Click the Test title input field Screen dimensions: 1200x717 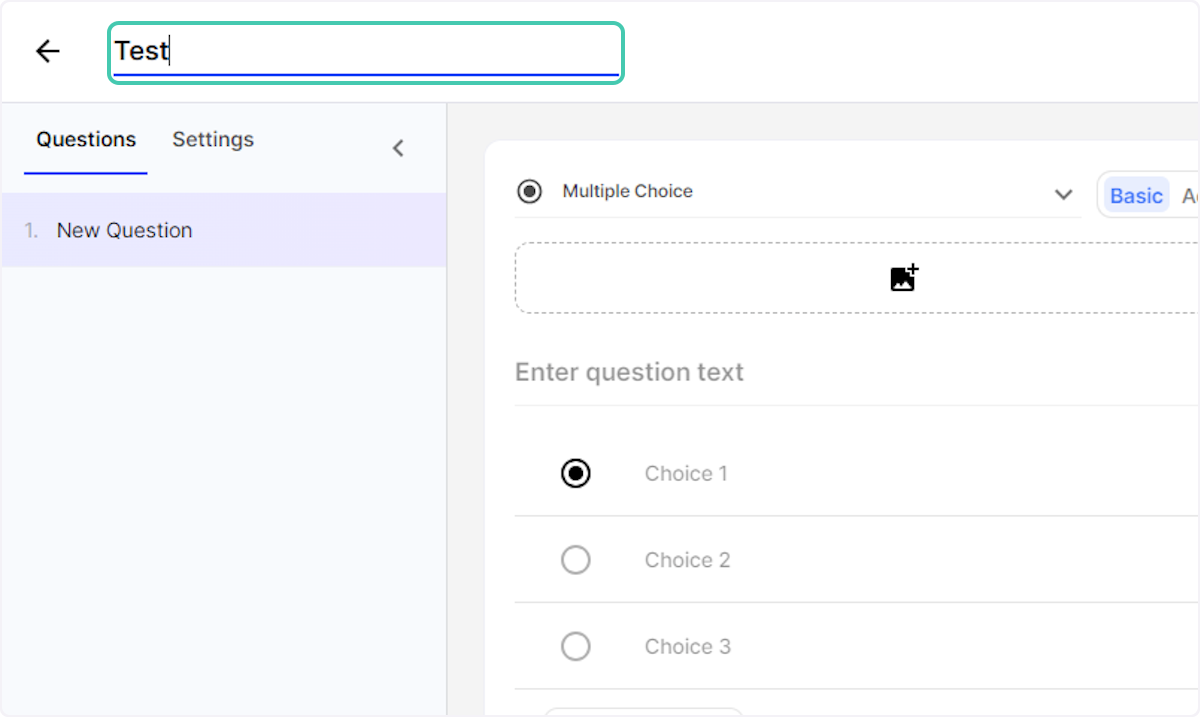tap(365, 51)
